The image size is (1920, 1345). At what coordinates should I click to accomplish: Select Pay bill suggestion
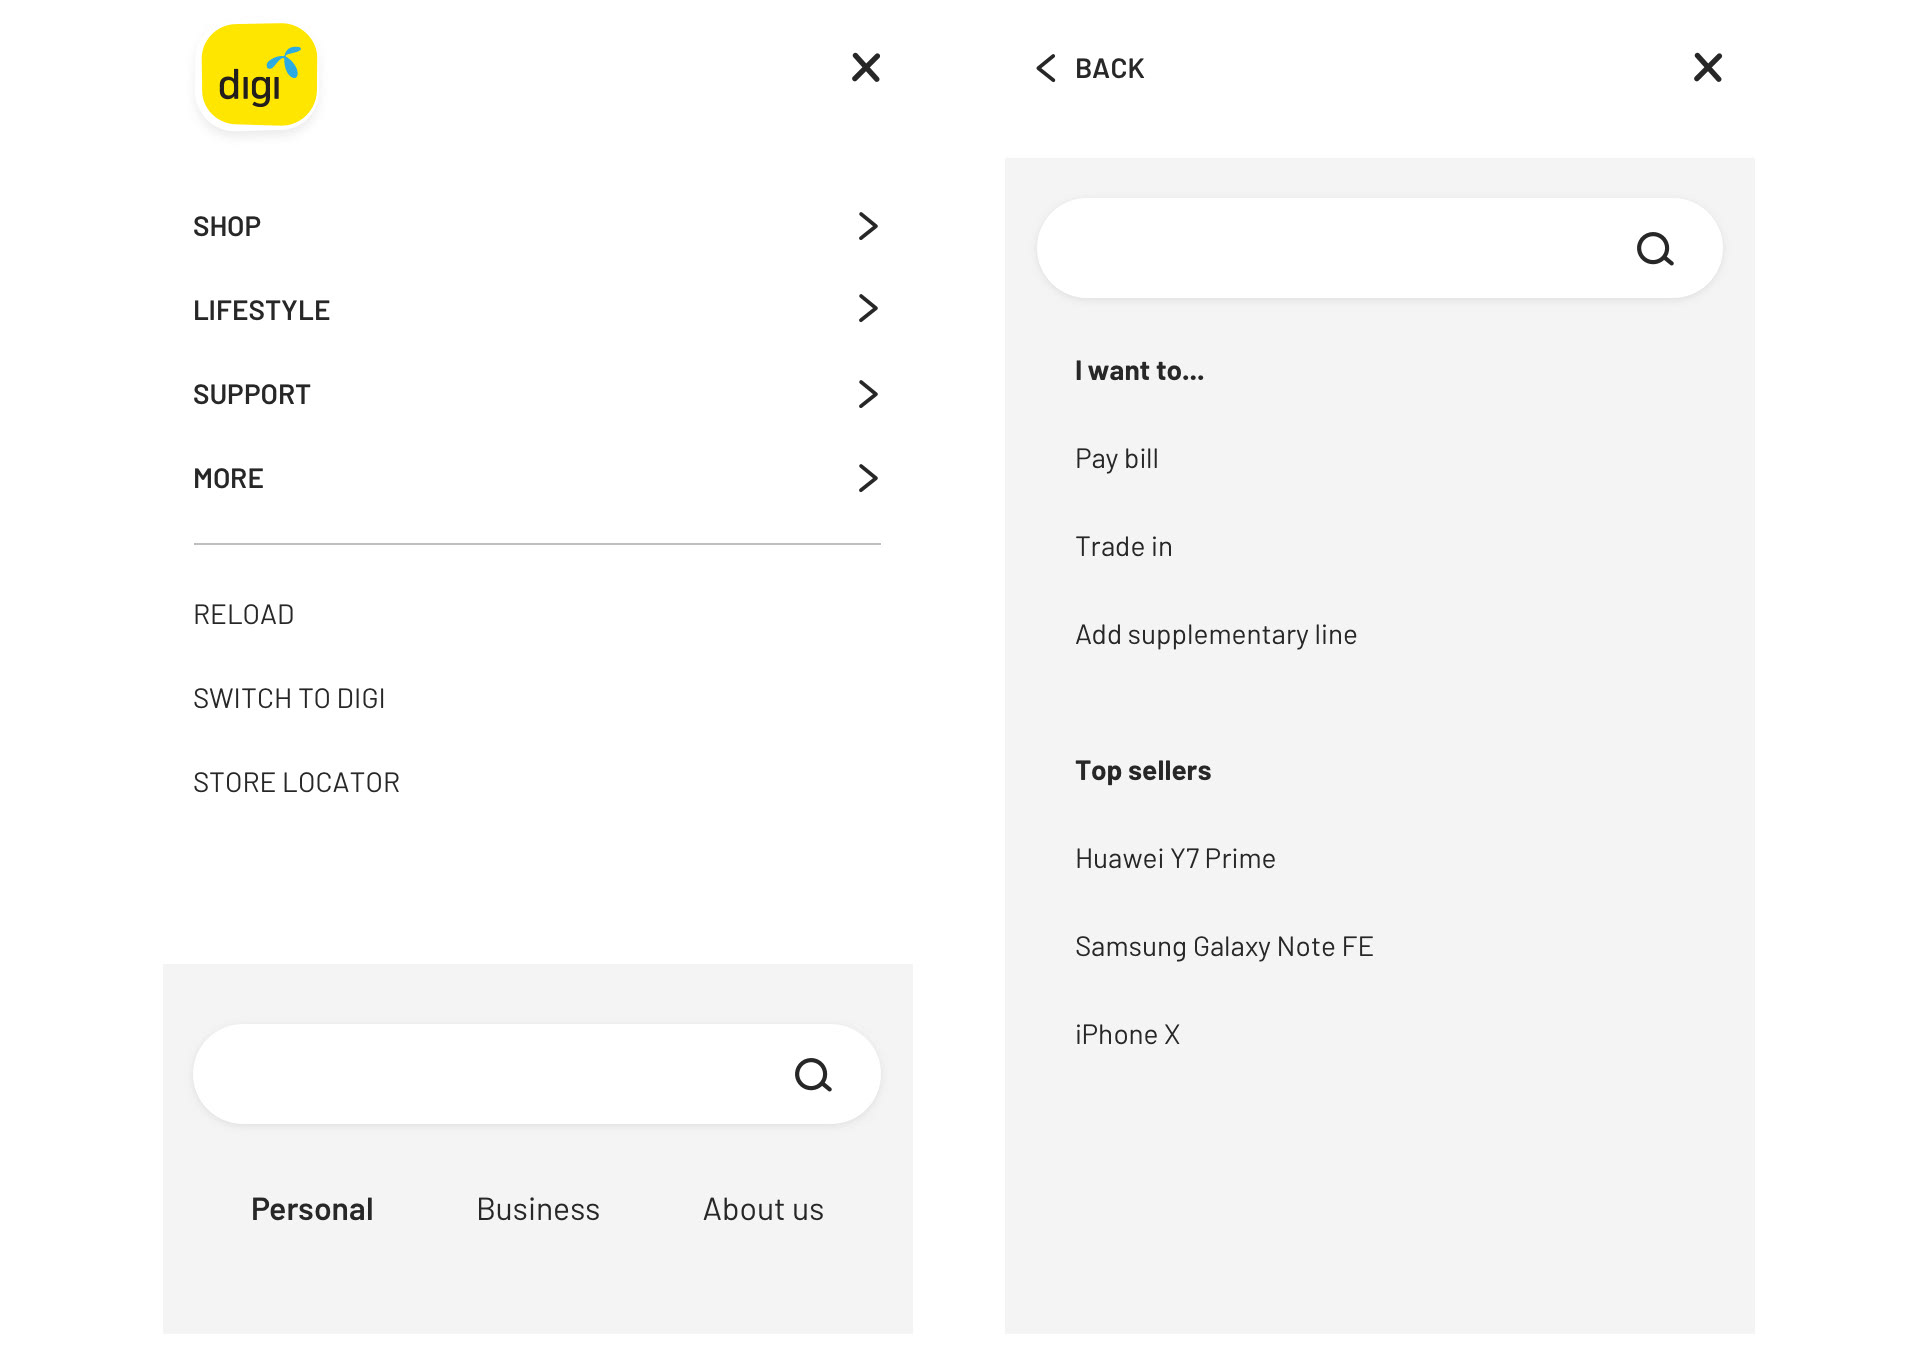click(1116, 459)
